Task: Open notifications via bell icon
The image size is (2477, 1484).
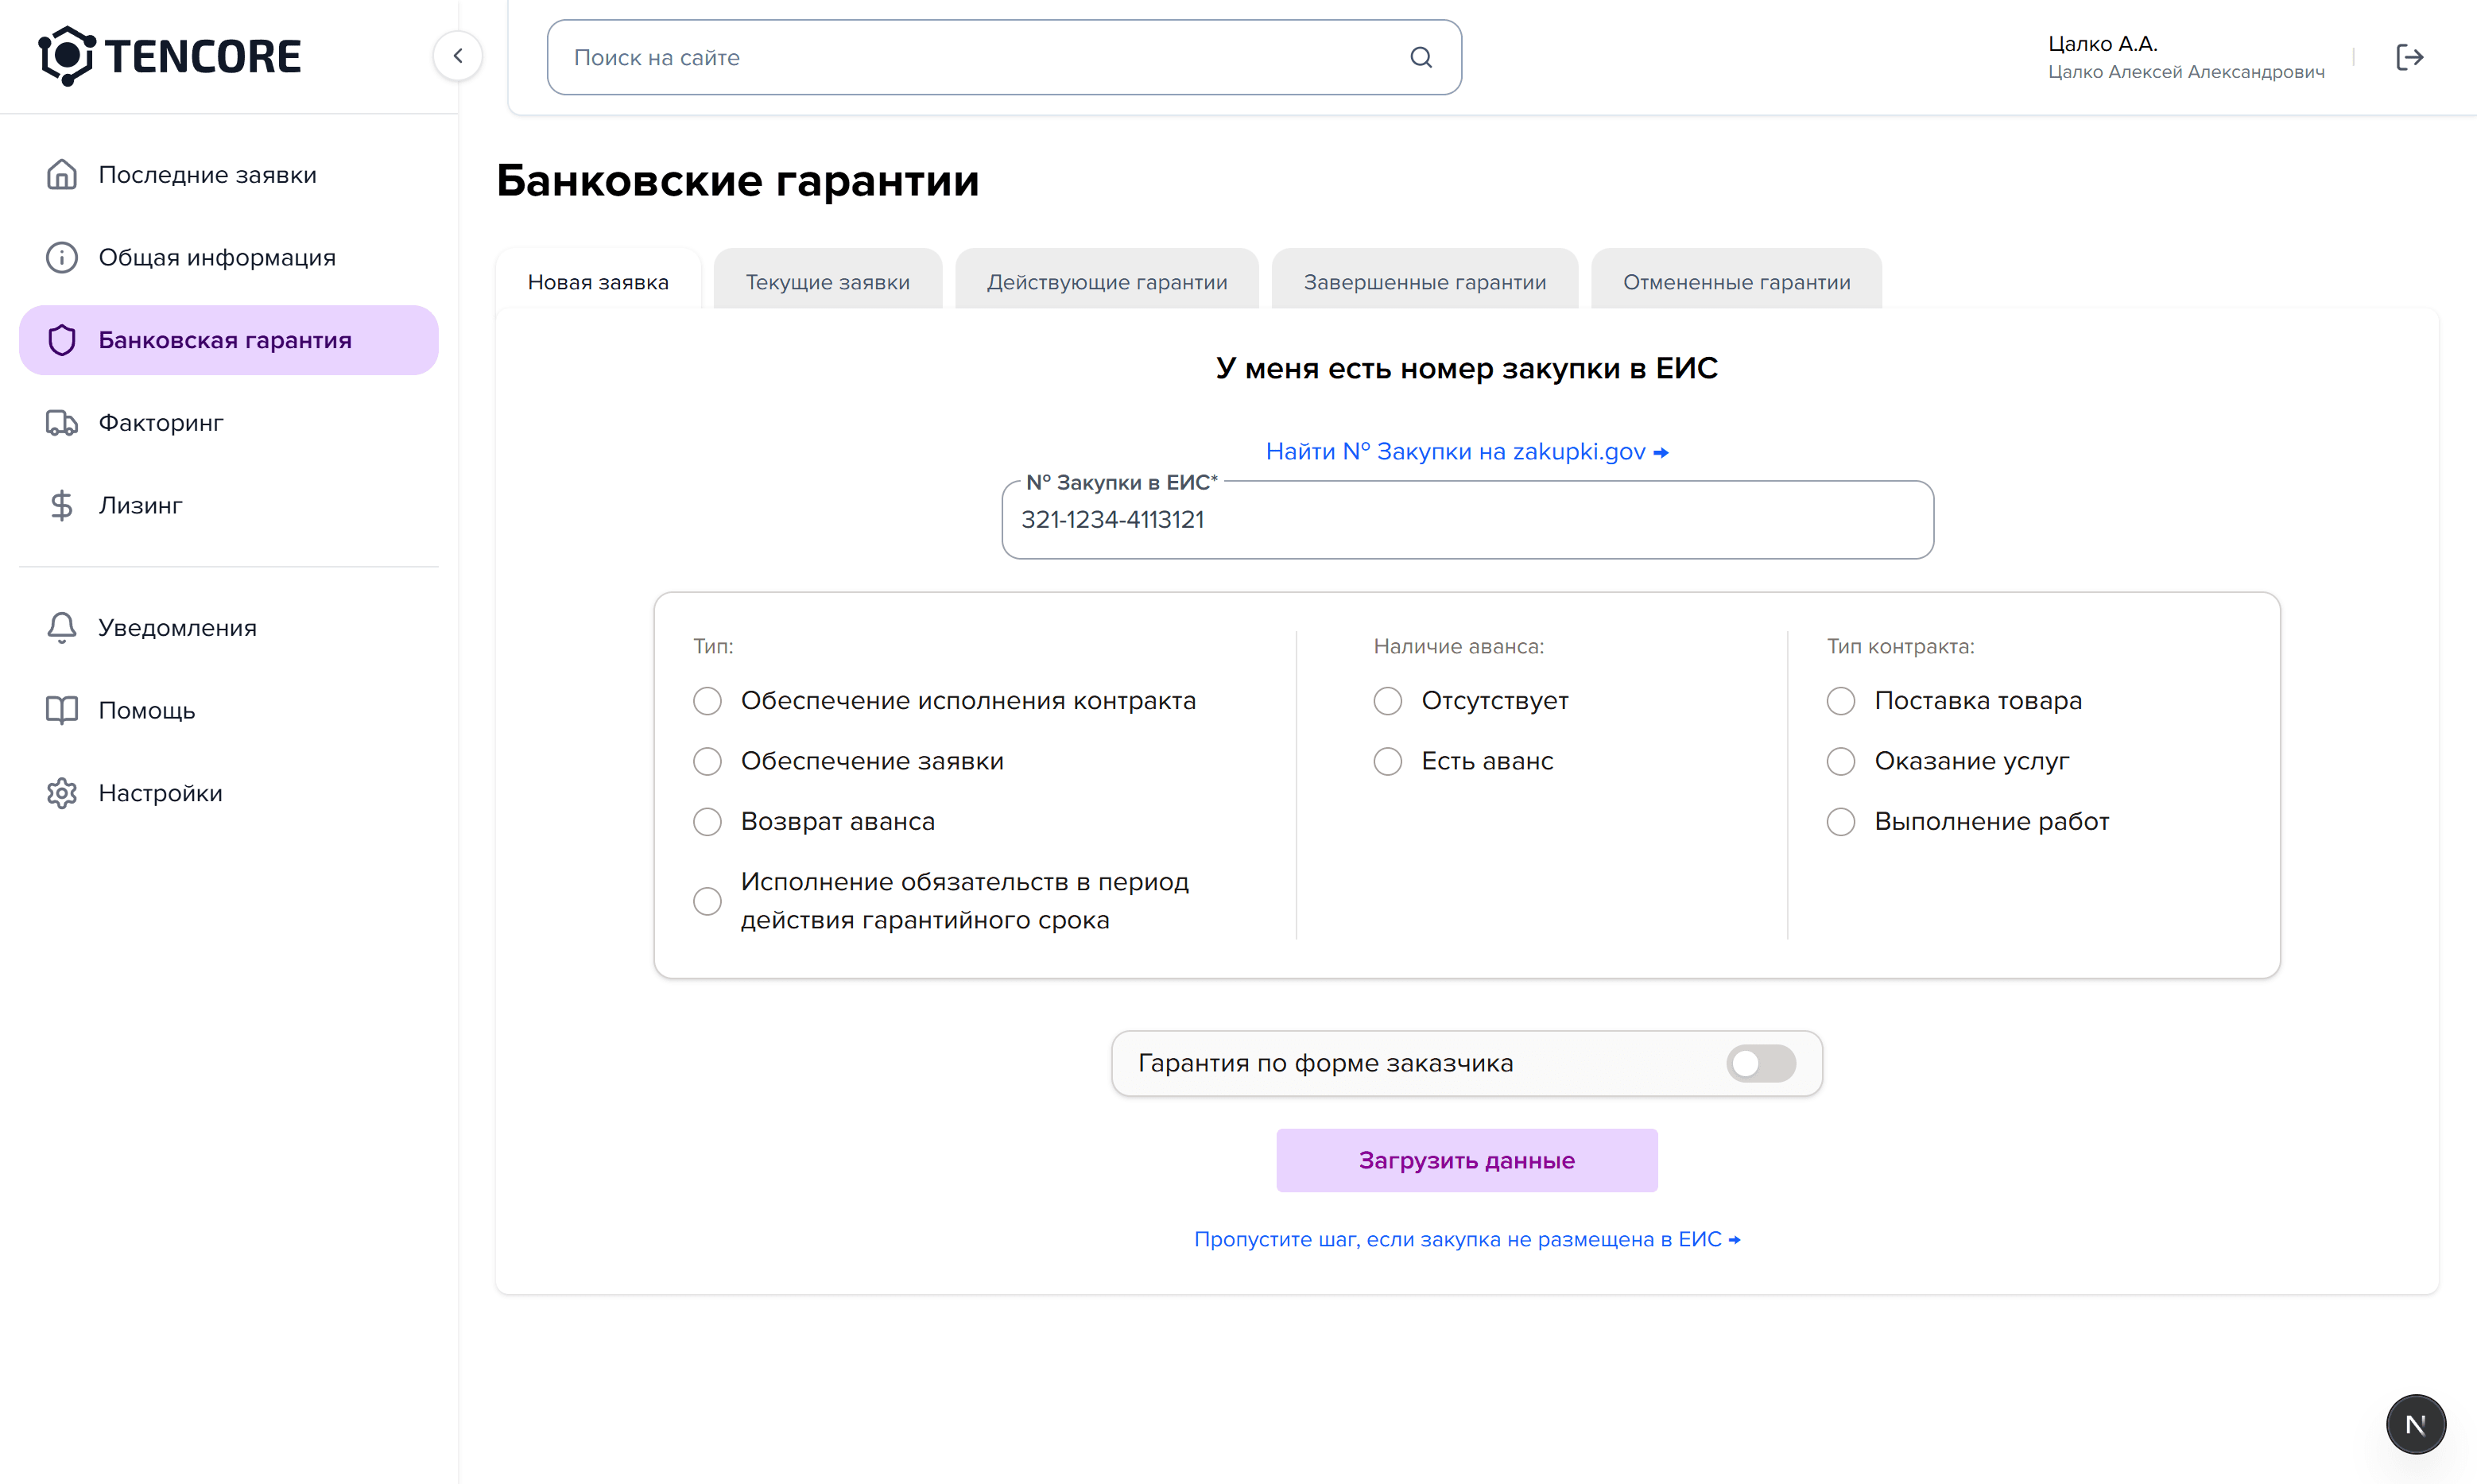Action: coord(61,627)
